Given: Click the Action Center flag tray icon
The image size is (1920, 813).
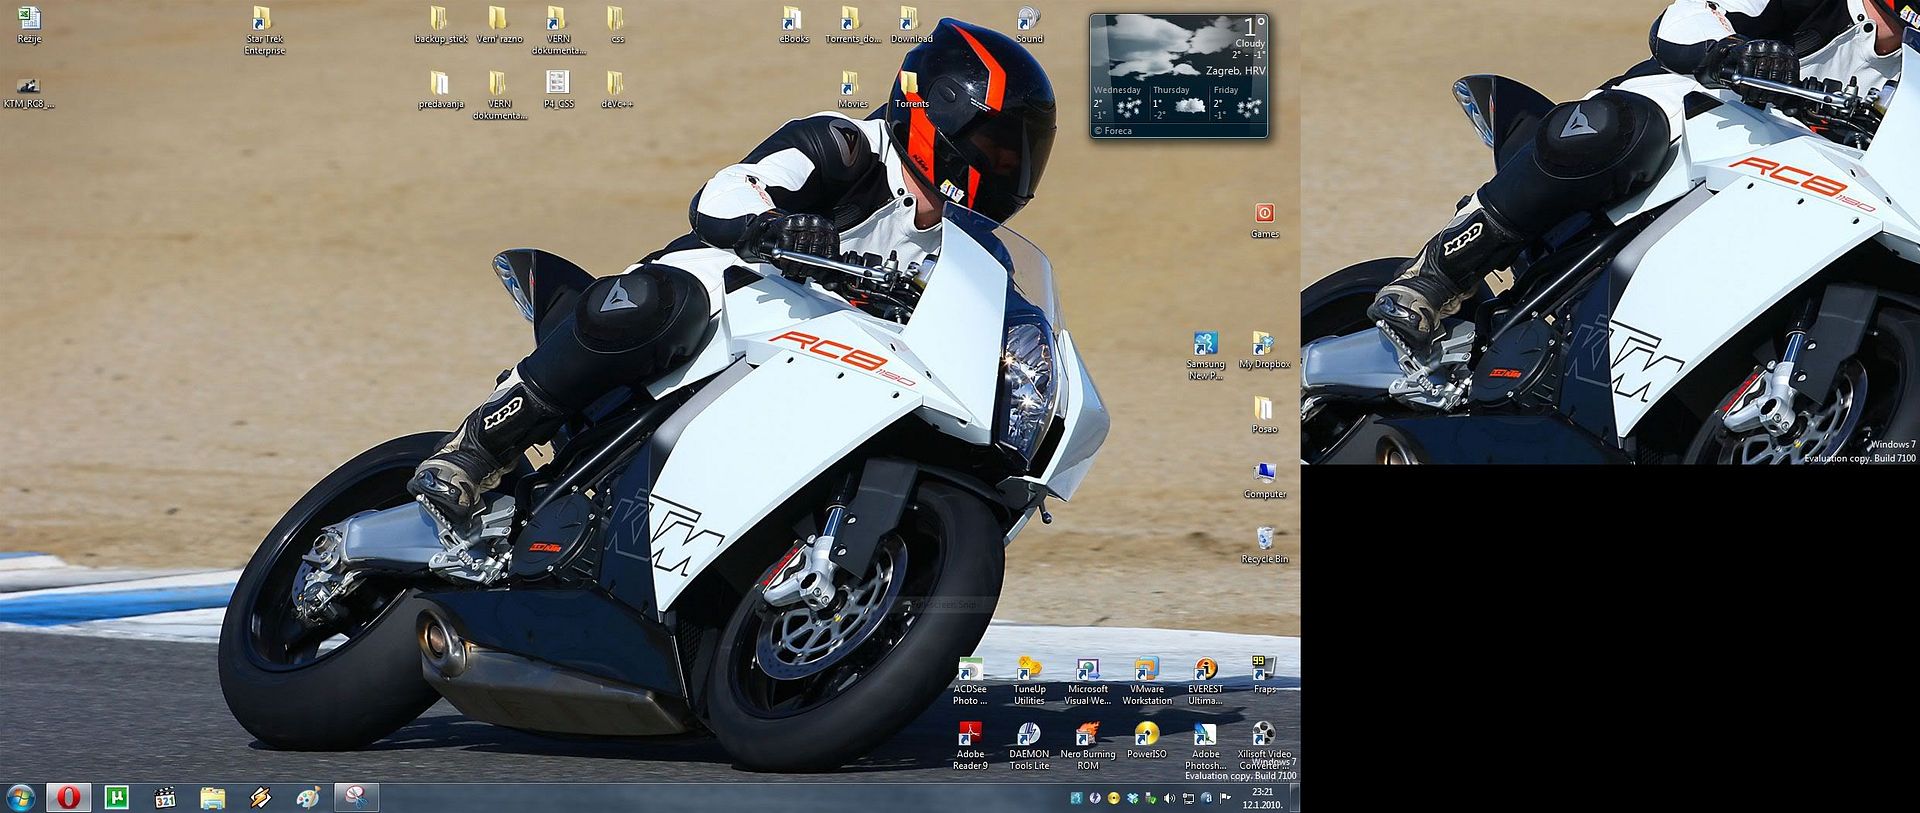Looking at the screenshot, I should click(1225, 798).
